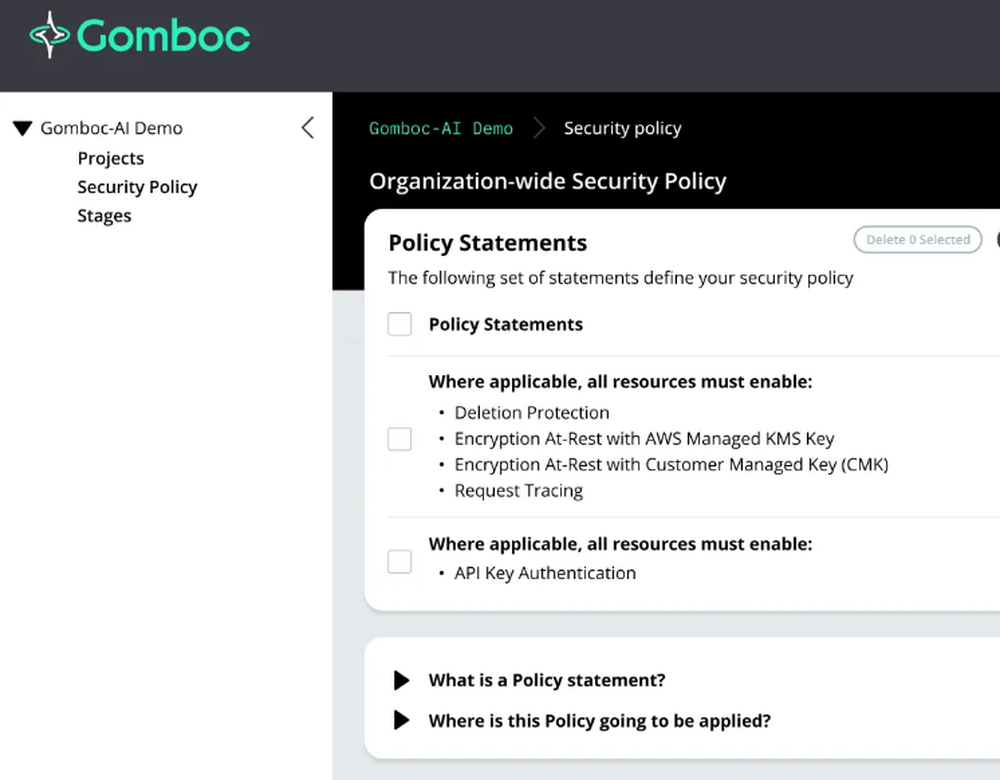Viewport: 1000px width, 780px height.
Task: Collapse the Gomboc-AI Demo tree triangle
Action: pyautogui.click(x=23, y=128)
